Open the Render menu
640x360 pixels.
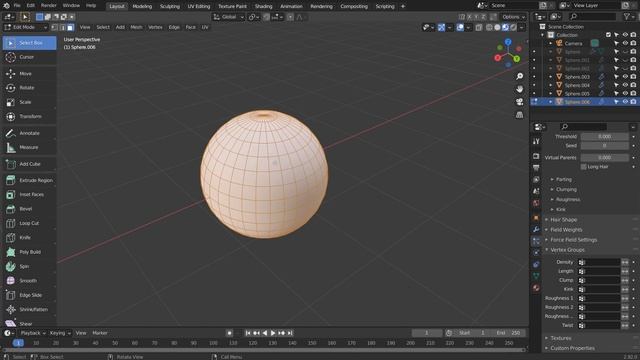coord(49,6)
